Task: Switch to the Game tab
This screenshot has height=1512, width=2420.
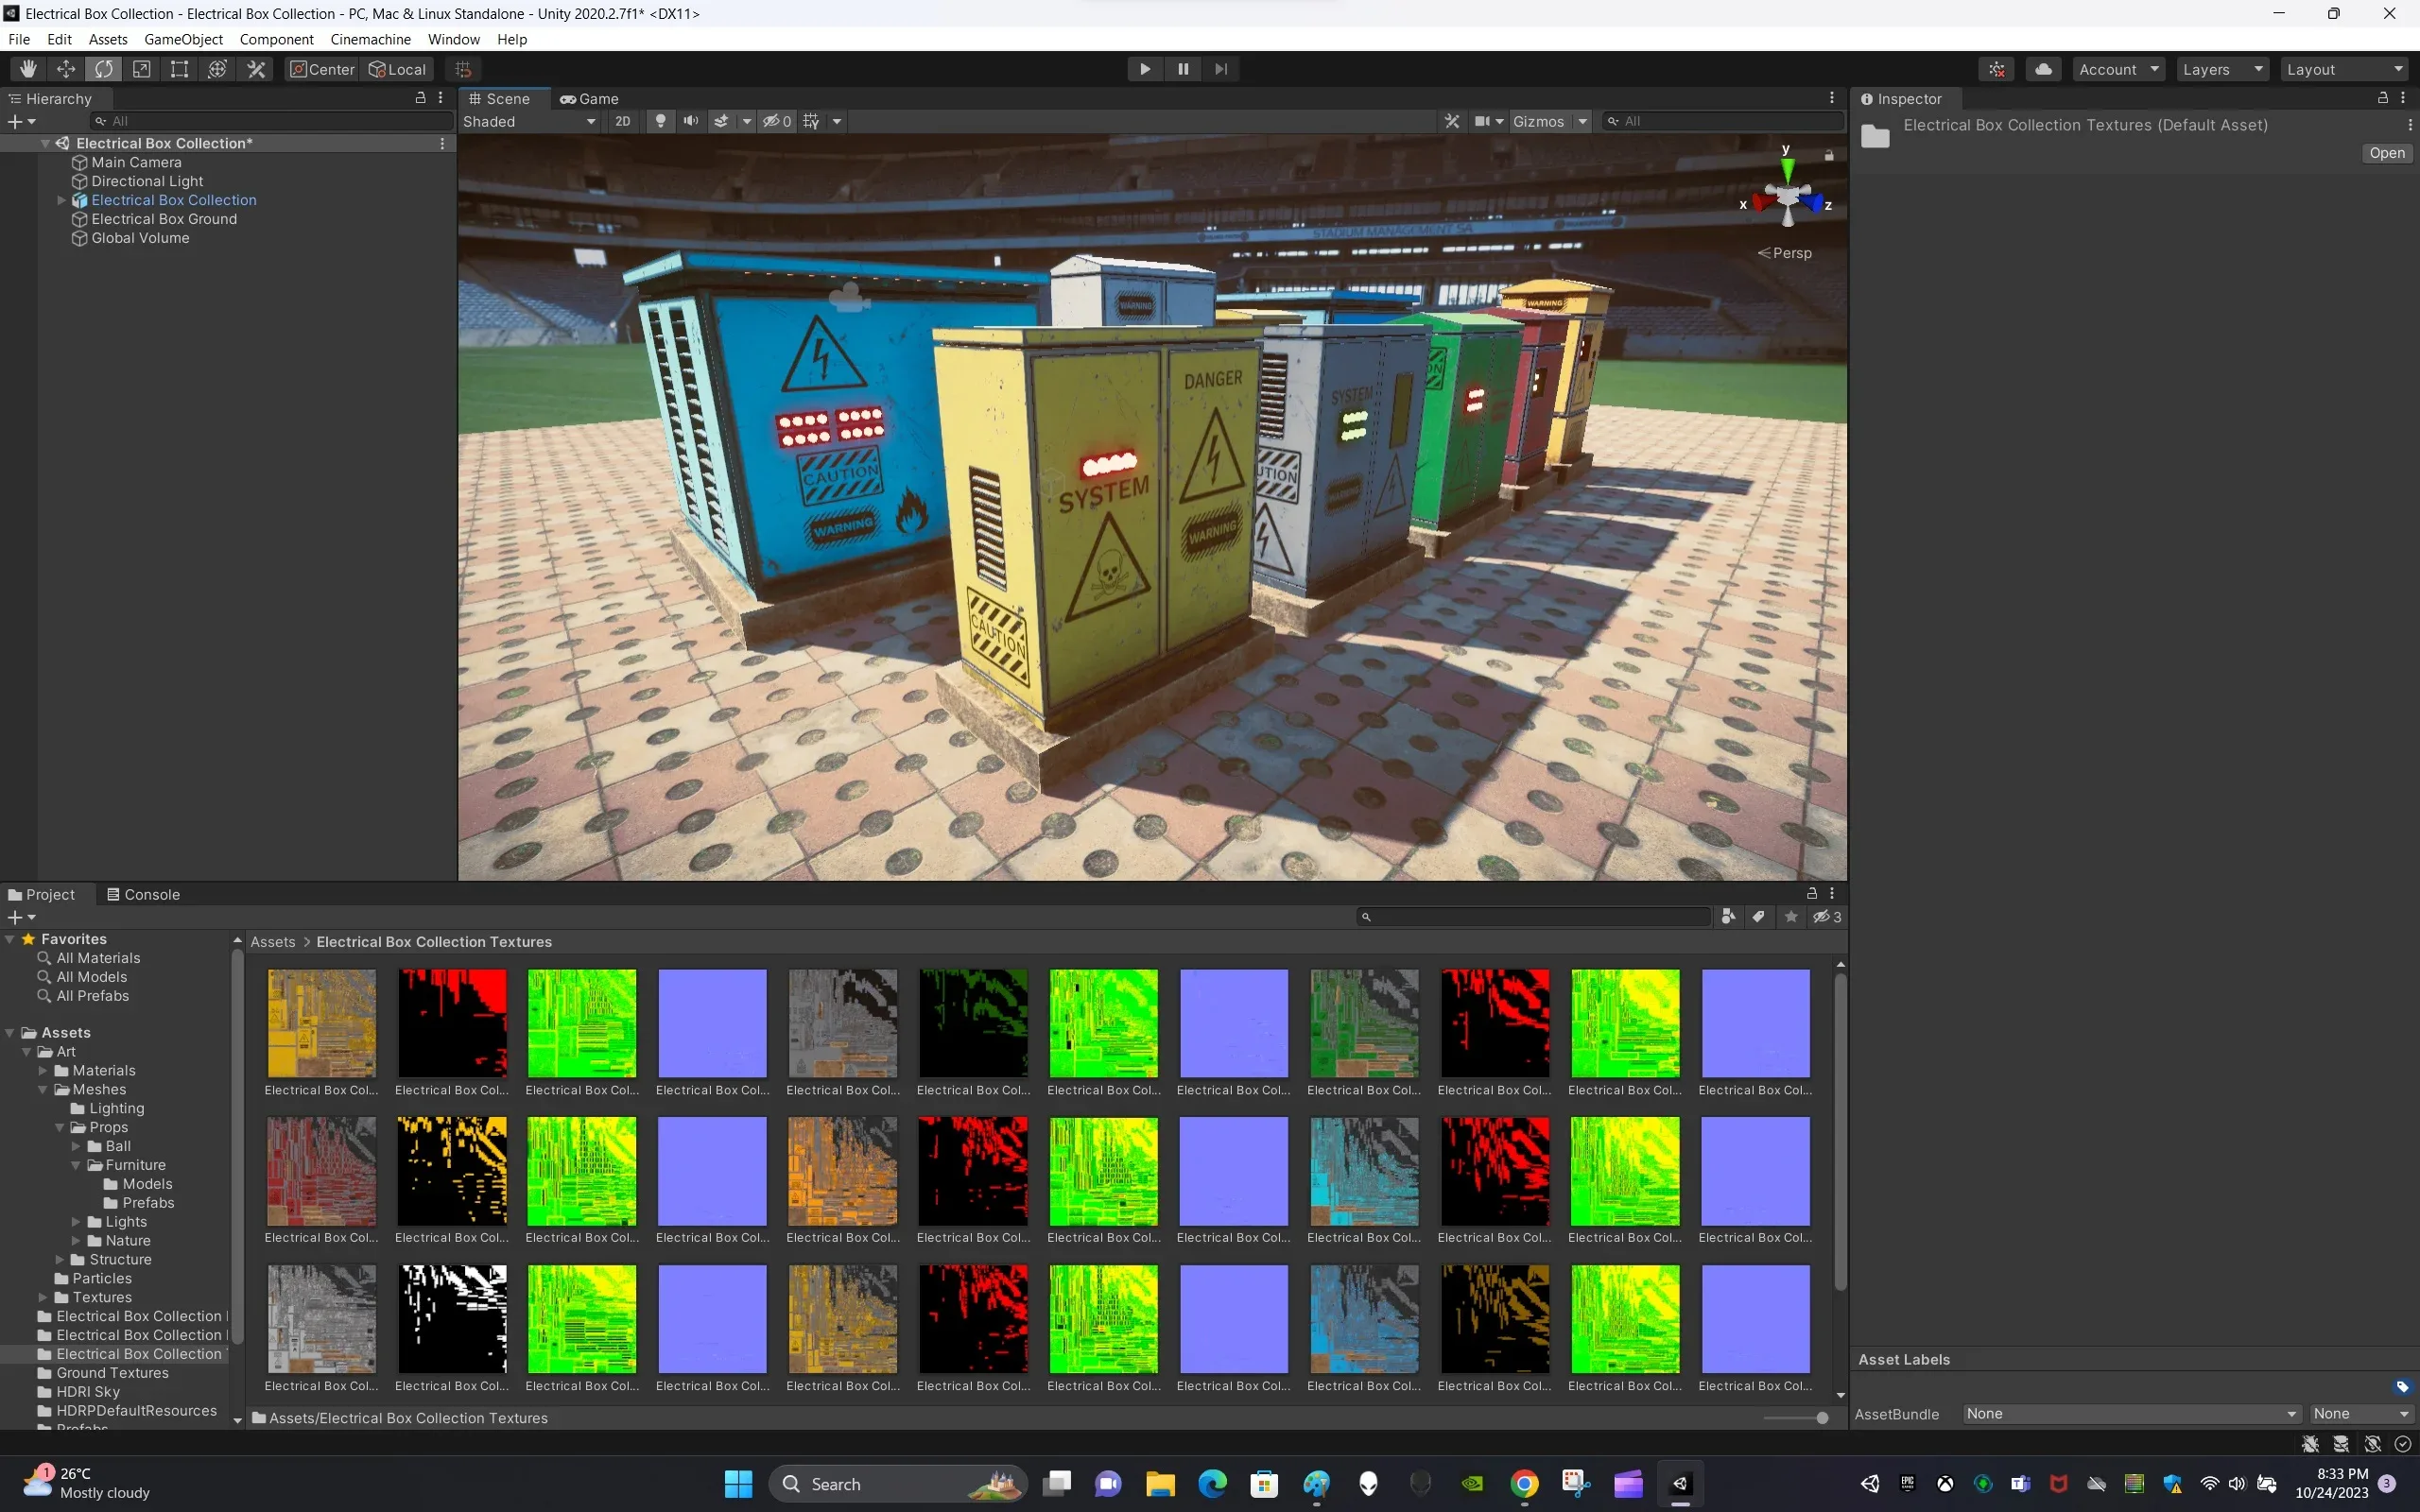Action: [x=589, y=99]
